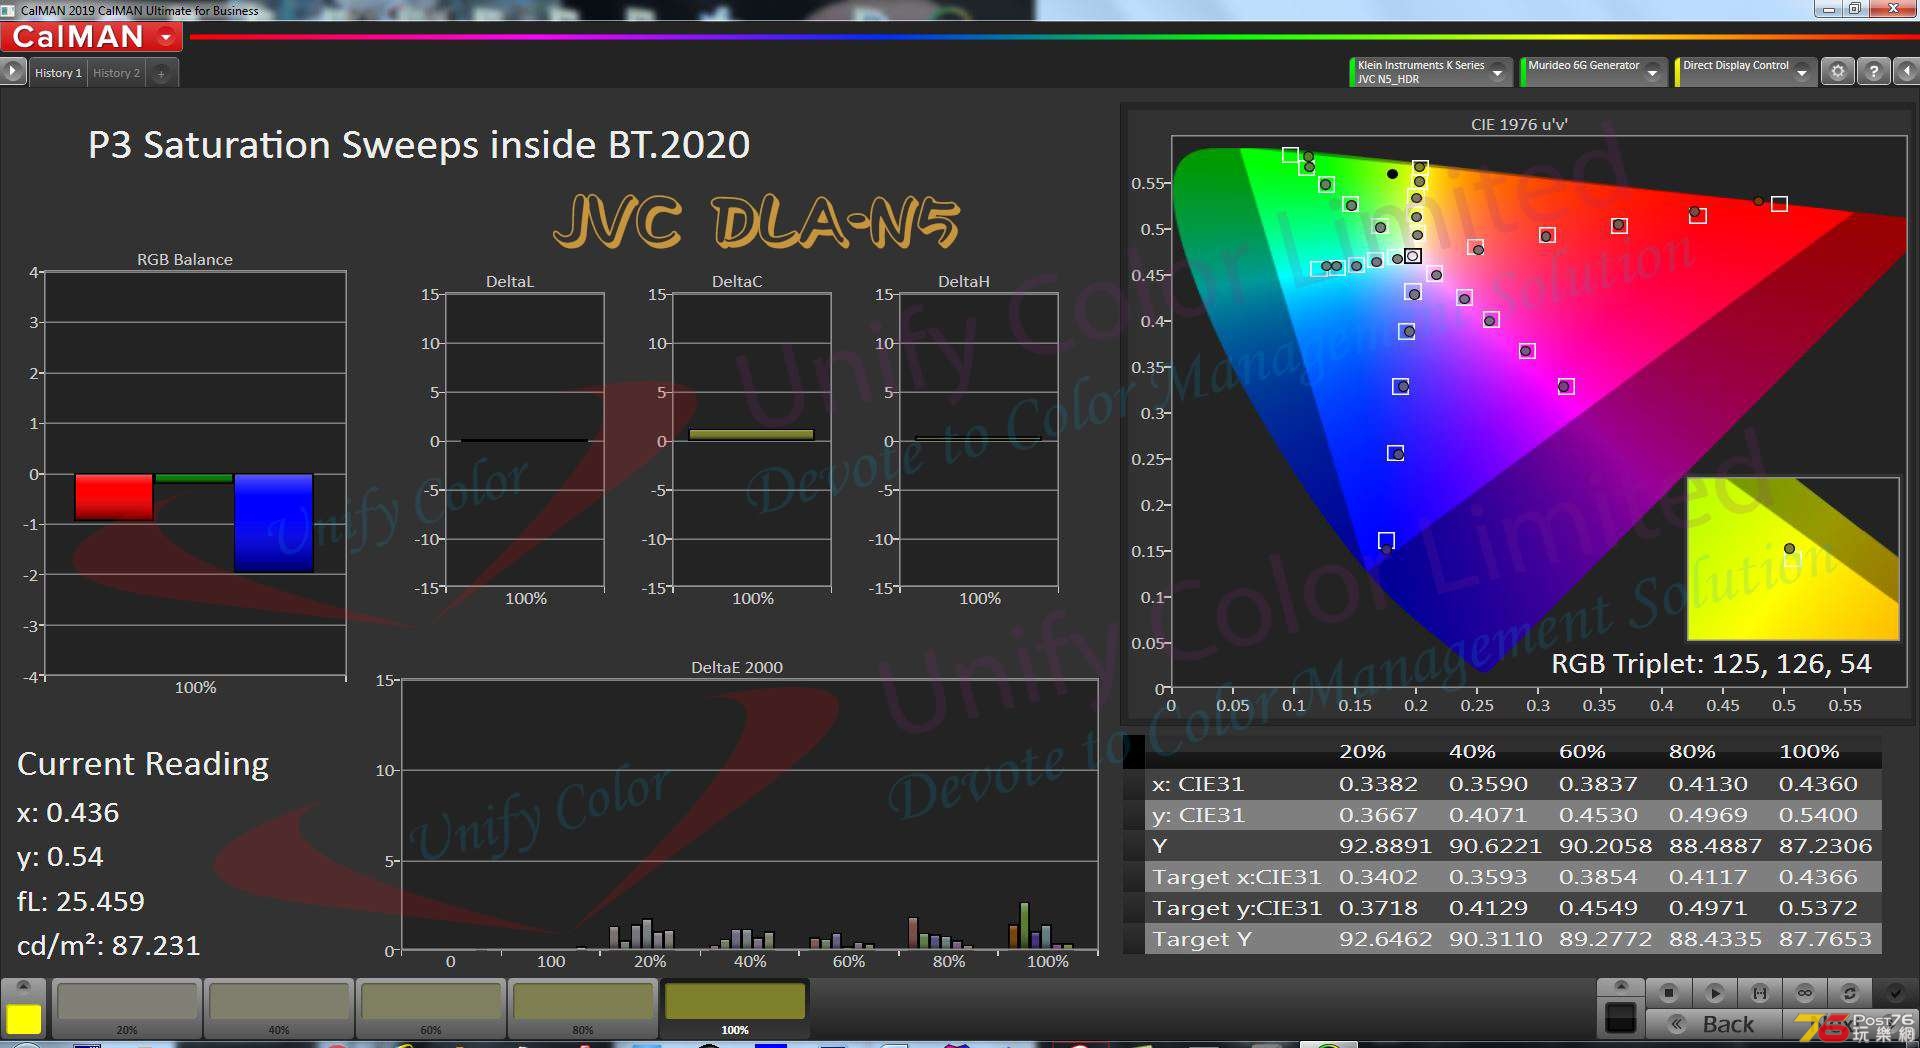Select the 100% saturation patch
1920x1048 pixels.
tap(735, 1010)
